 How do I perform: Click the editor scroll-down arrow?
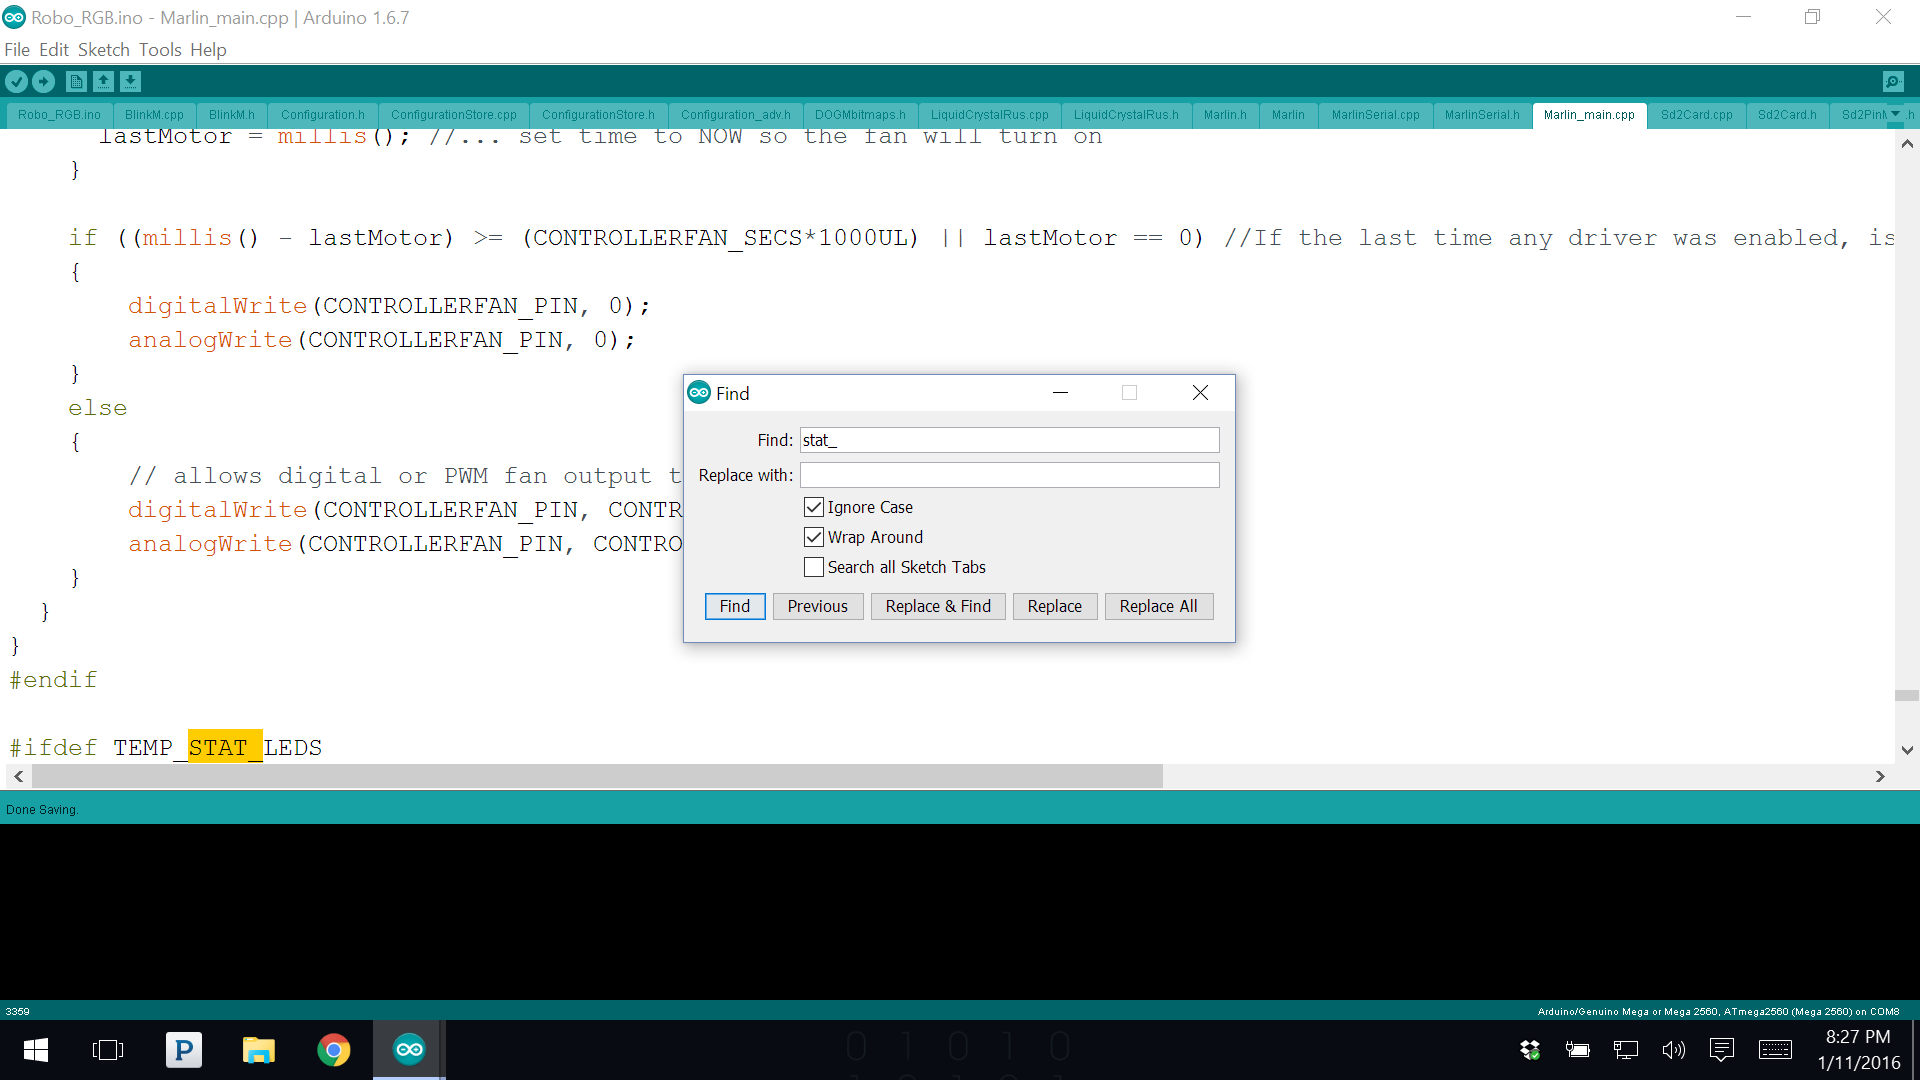pyautogui.click(x=1907, y=750)
